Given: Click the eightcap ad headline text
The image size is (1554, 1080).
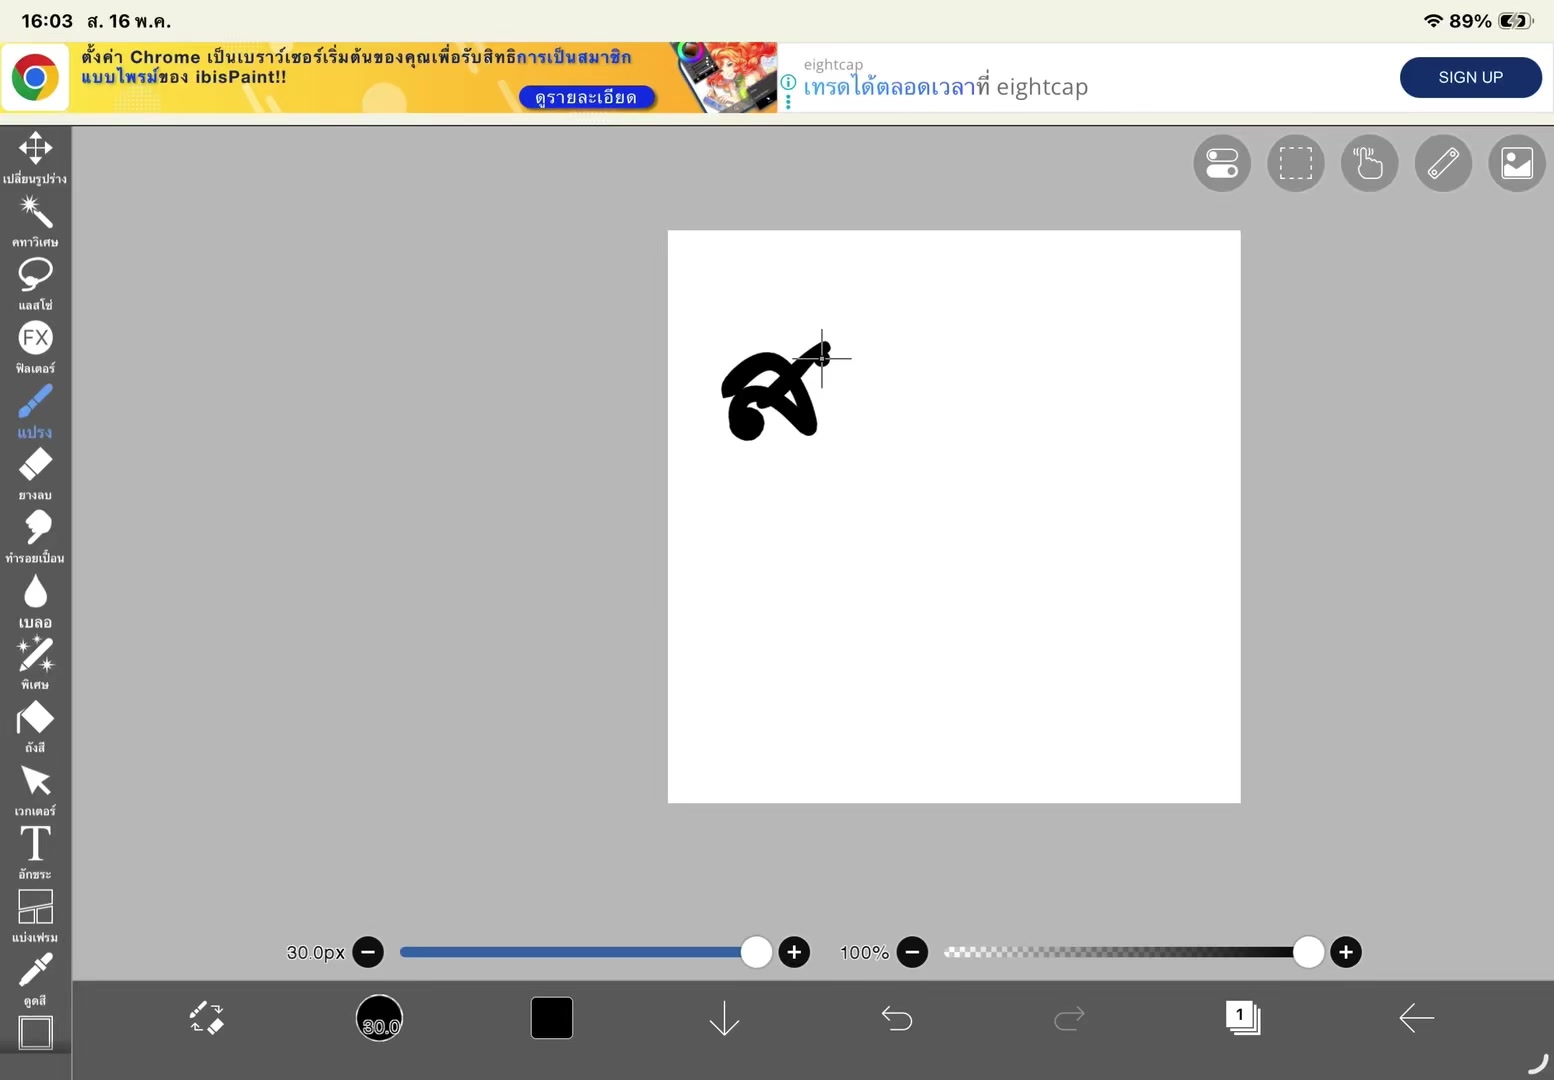Looking at the screenshot, I should pos(945,87).
